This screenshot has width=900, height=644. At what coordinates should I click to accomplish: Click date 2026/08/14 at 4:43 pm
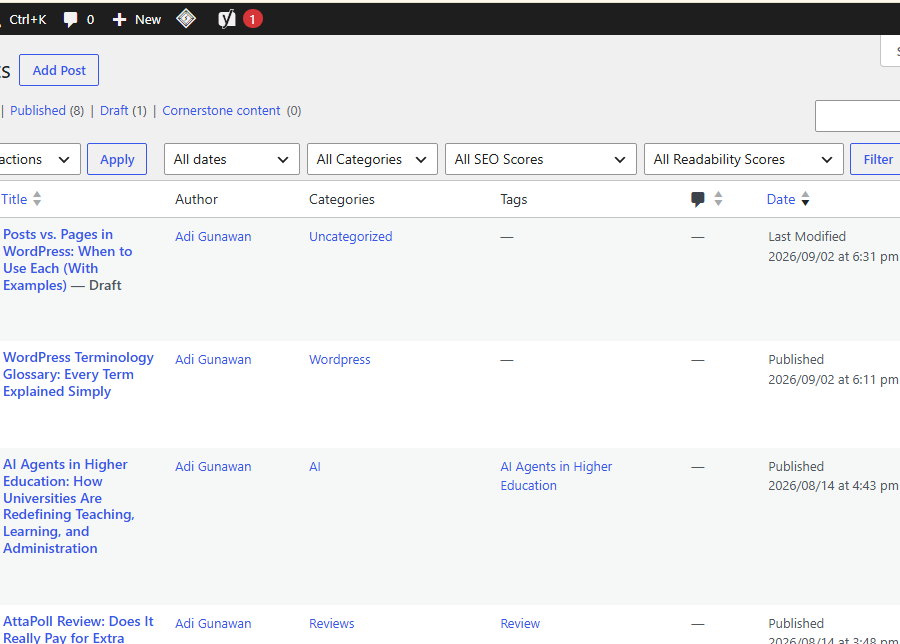(x=833, y=486)
